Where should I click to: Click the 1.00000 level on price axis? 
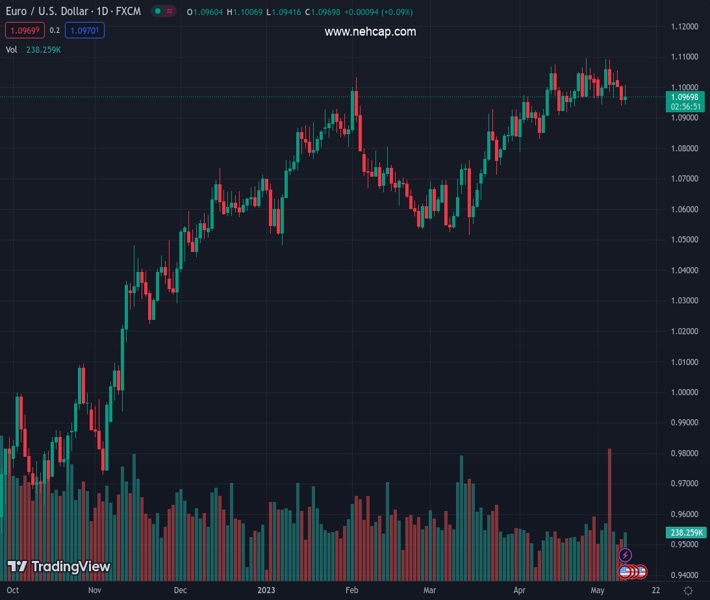tap(685, 392)
